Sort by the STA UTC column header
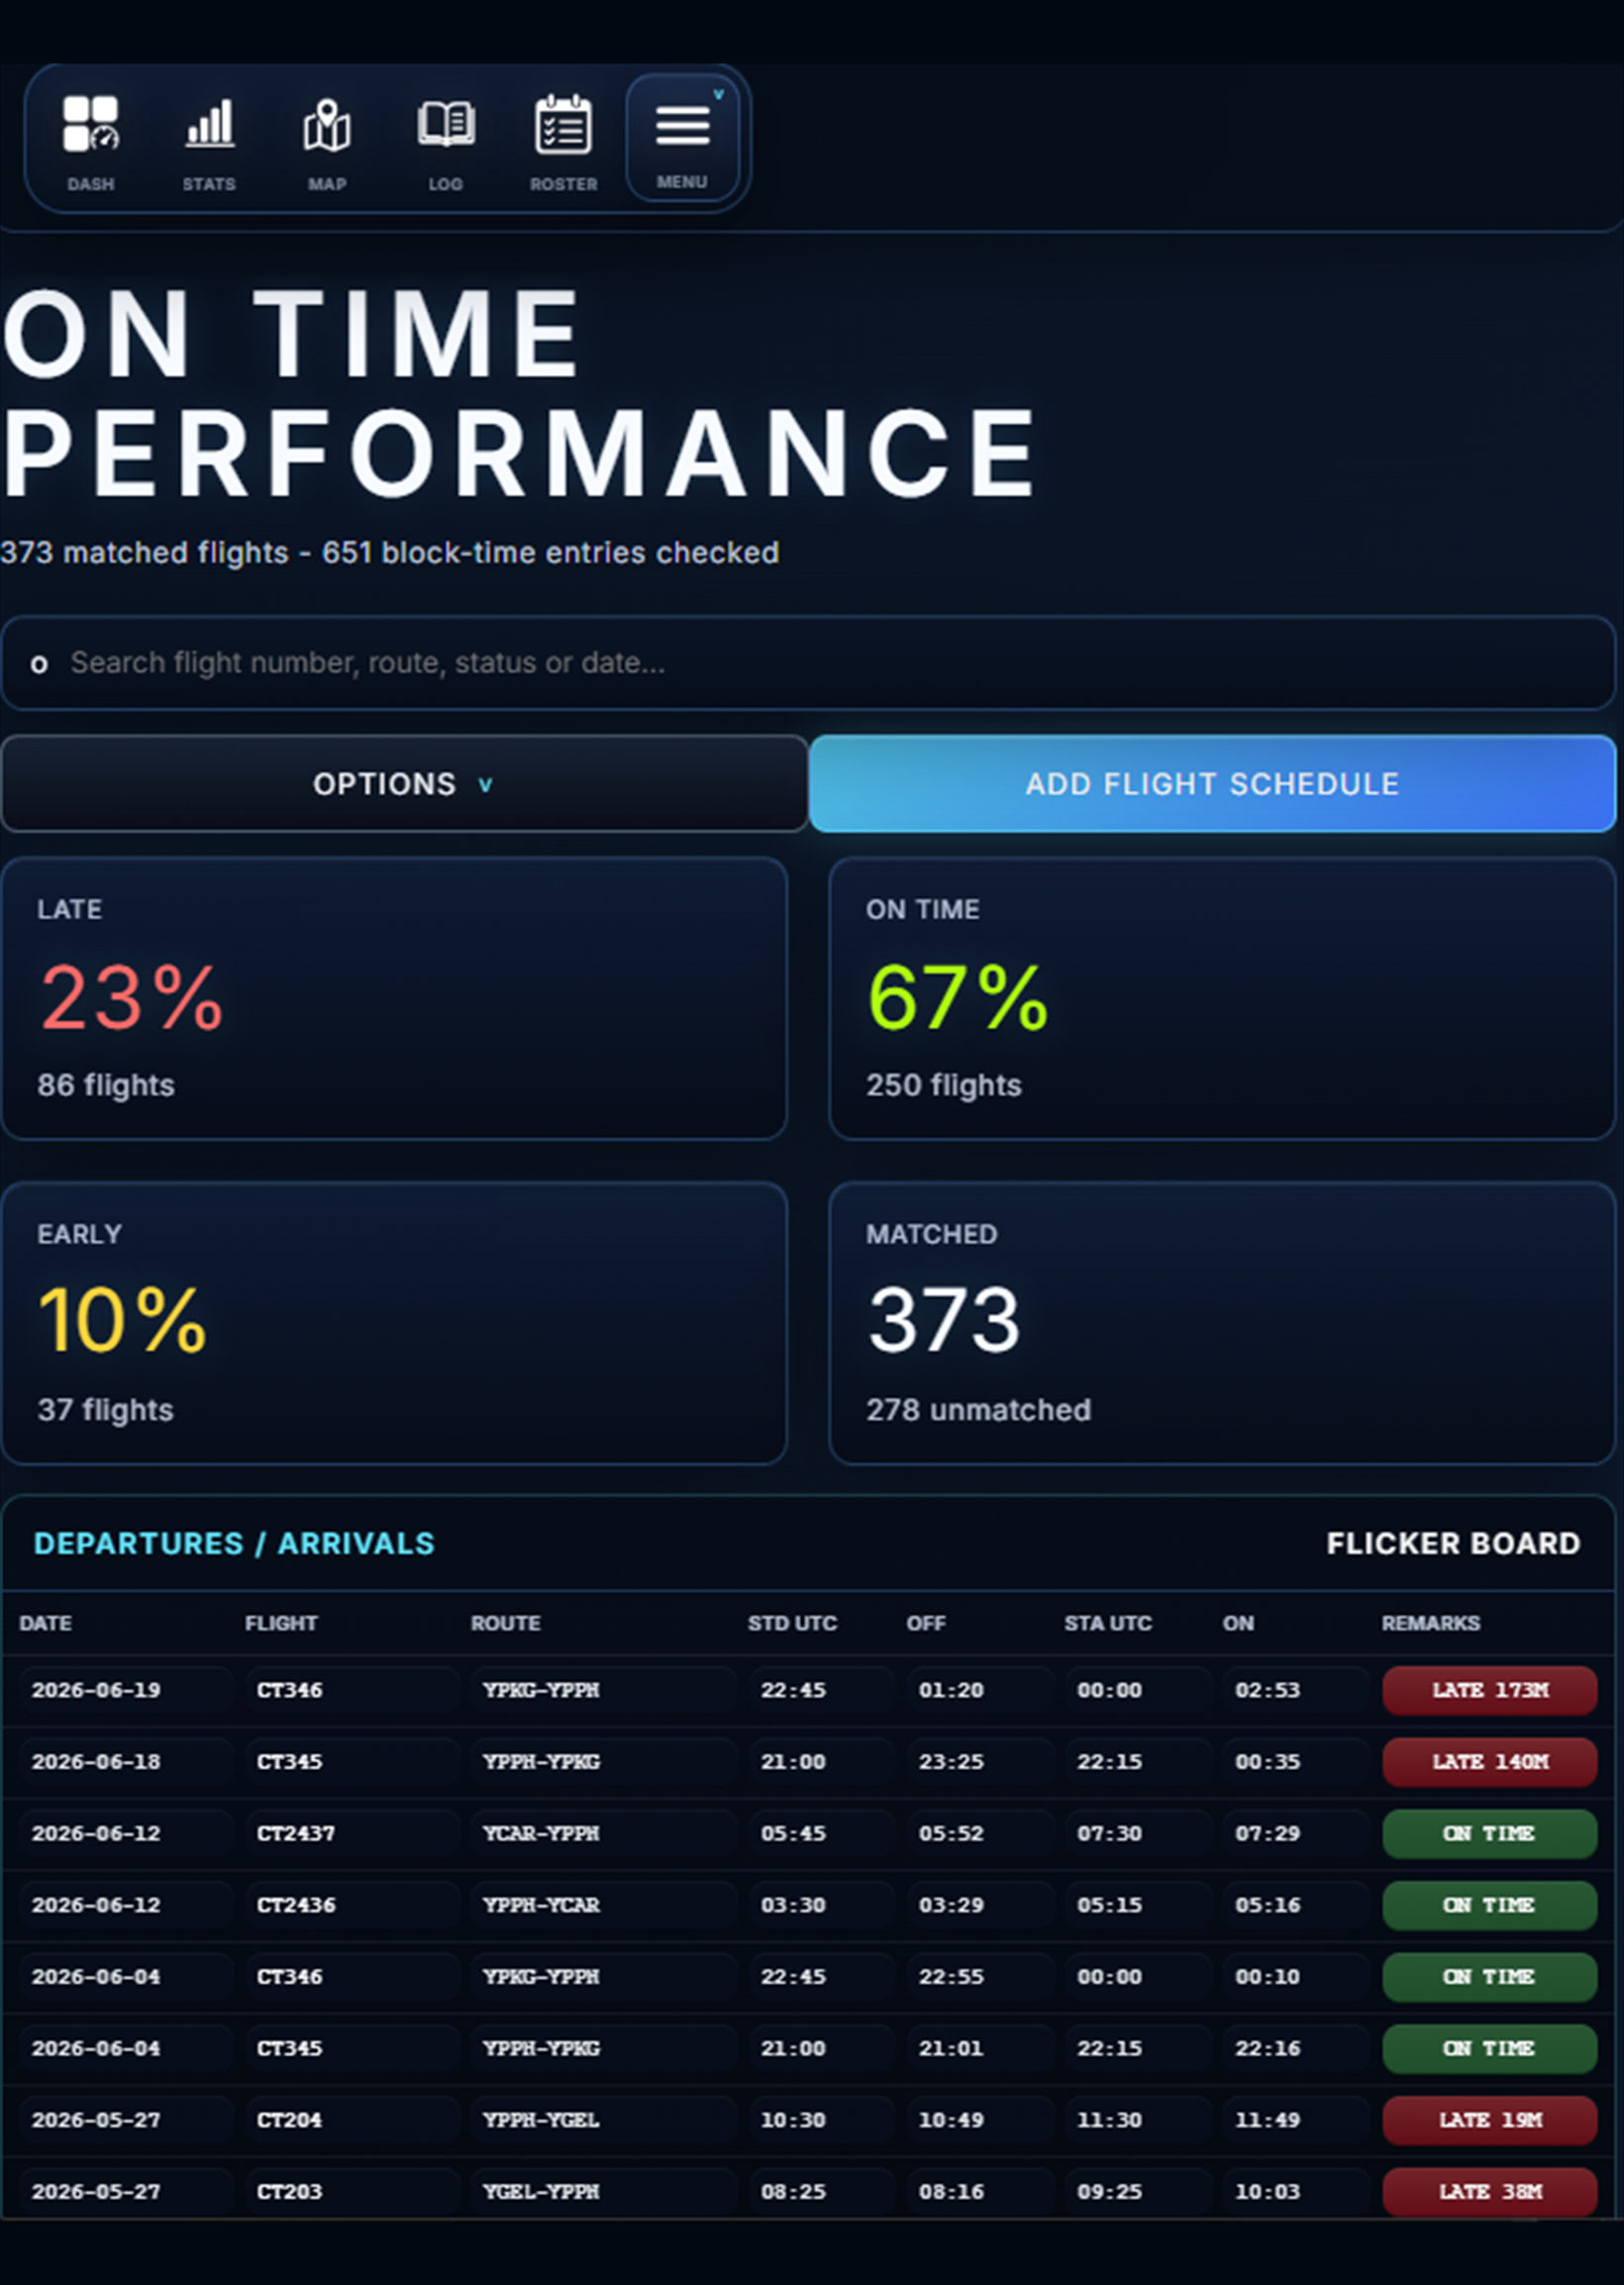 point(1108,1623)
